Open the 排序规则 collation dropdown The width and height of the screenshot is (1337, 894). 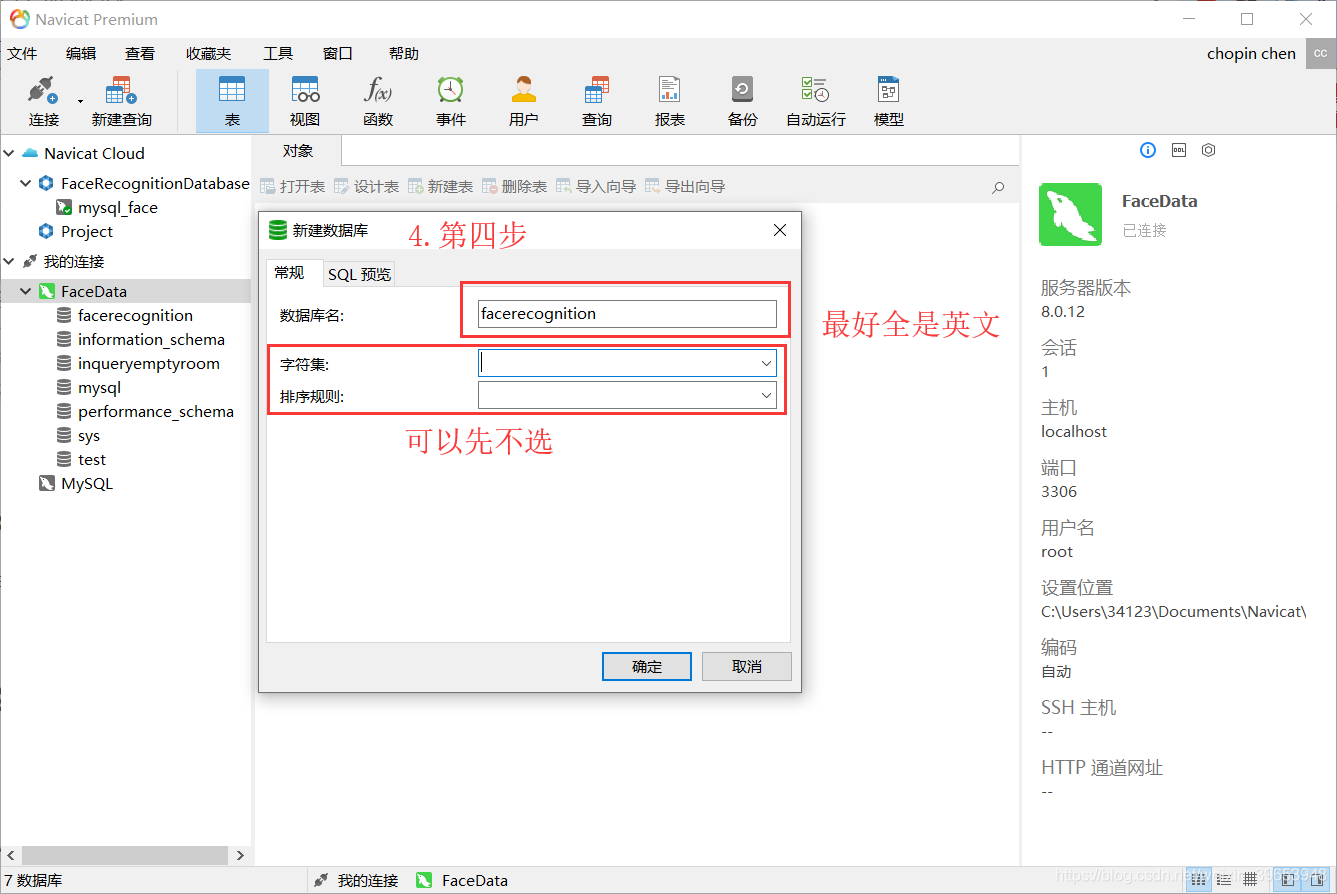(766, 394)
